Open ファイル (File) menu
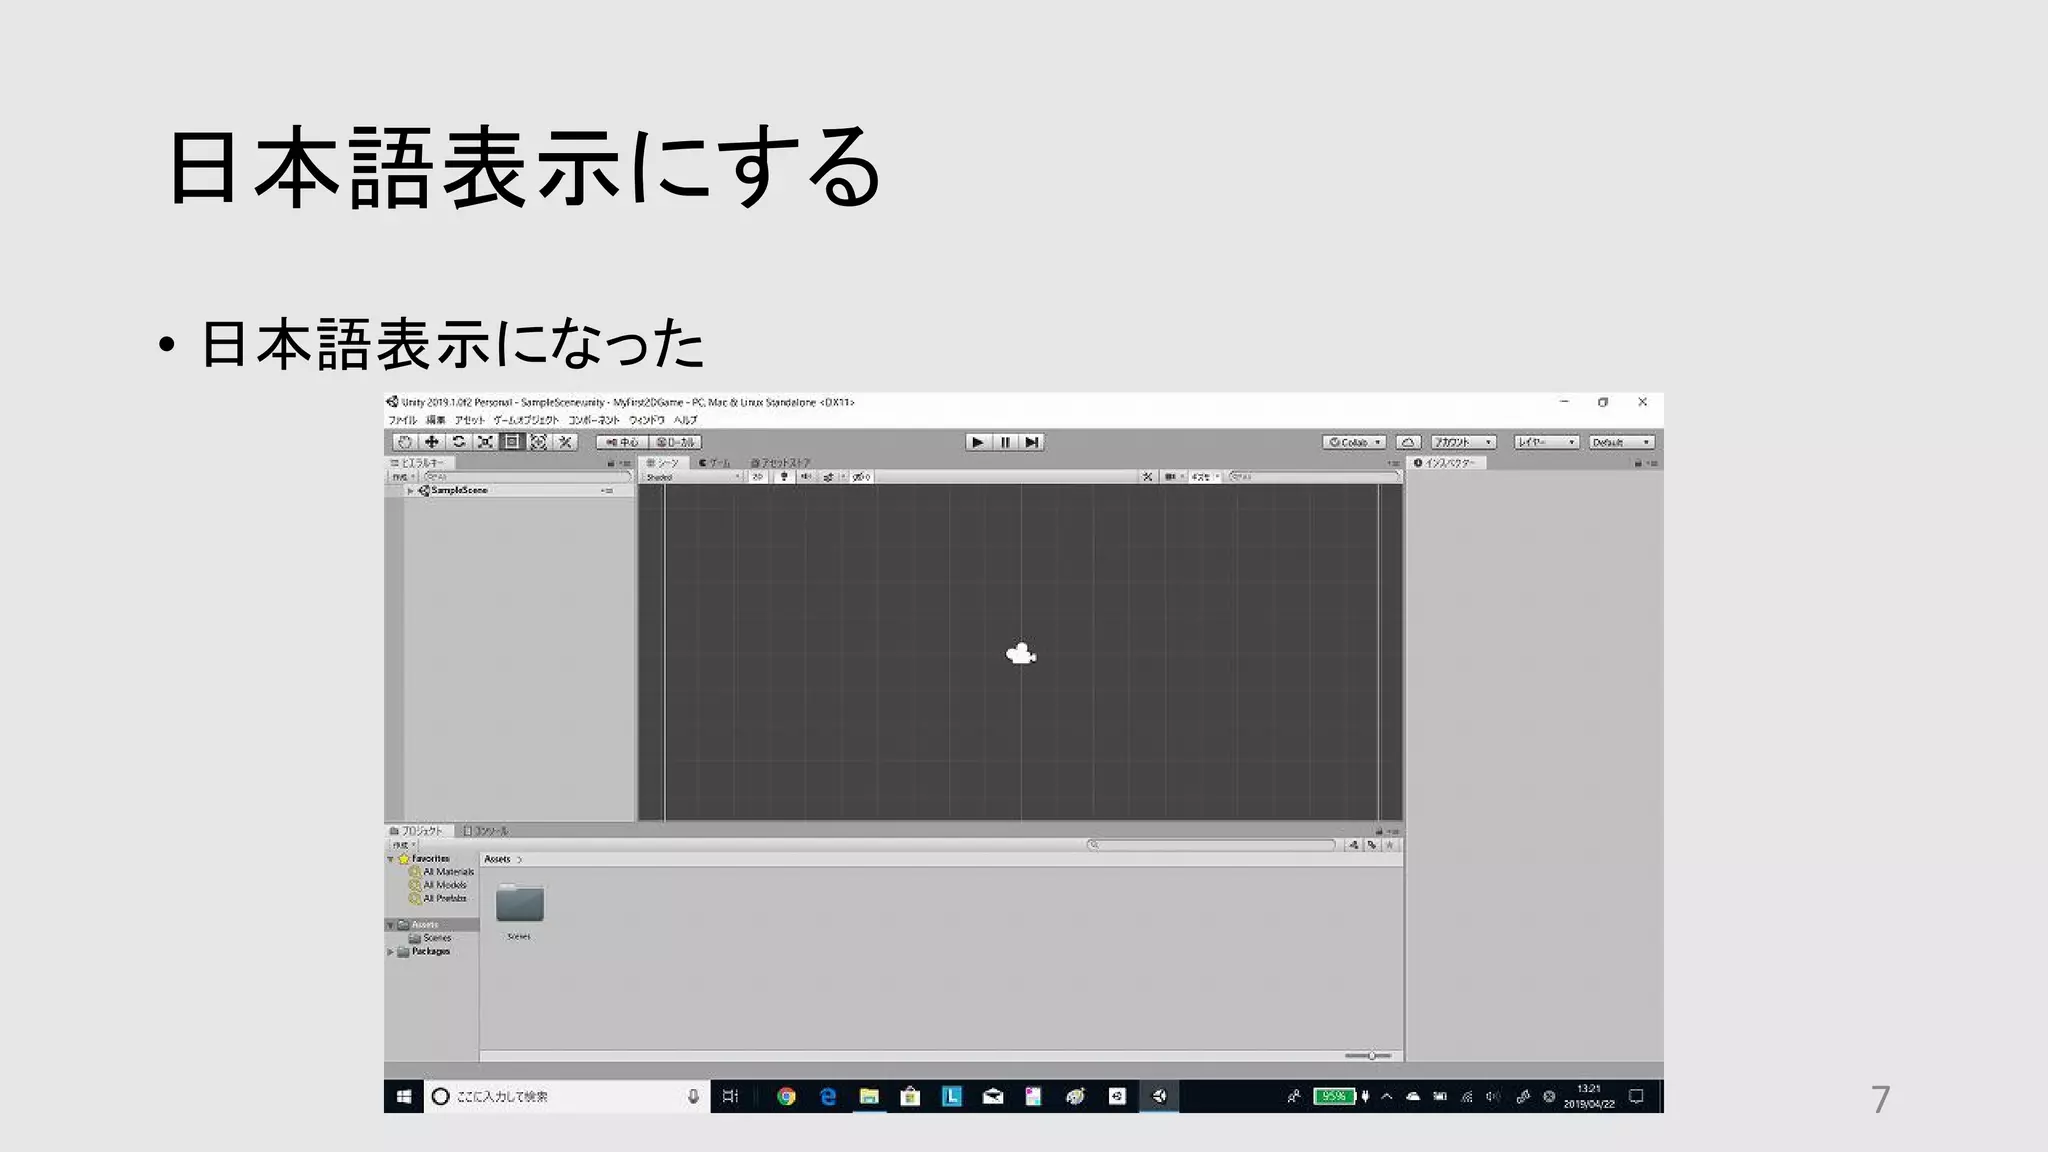2048x1152 pixels. pos(402,420)
